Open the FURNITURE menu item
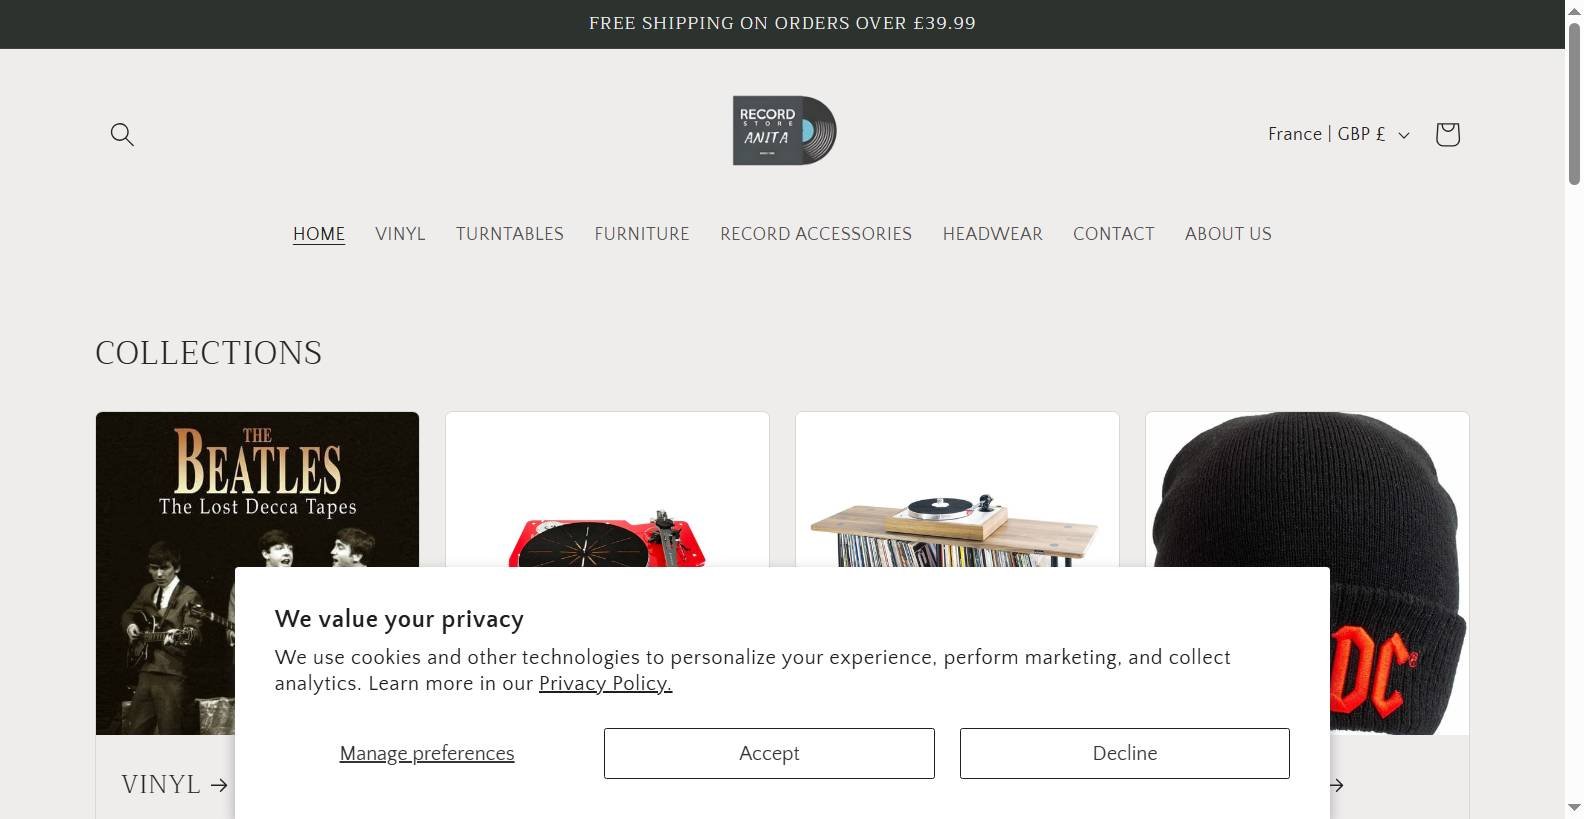1584x819 pixels. pyautogui.click(x=642, y=234)
